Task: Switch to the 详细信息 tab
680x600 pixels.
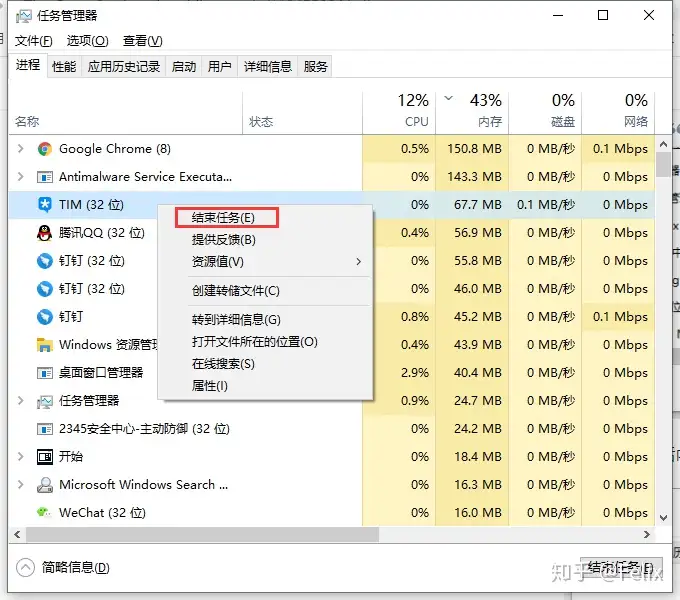Action: point(268,67)
